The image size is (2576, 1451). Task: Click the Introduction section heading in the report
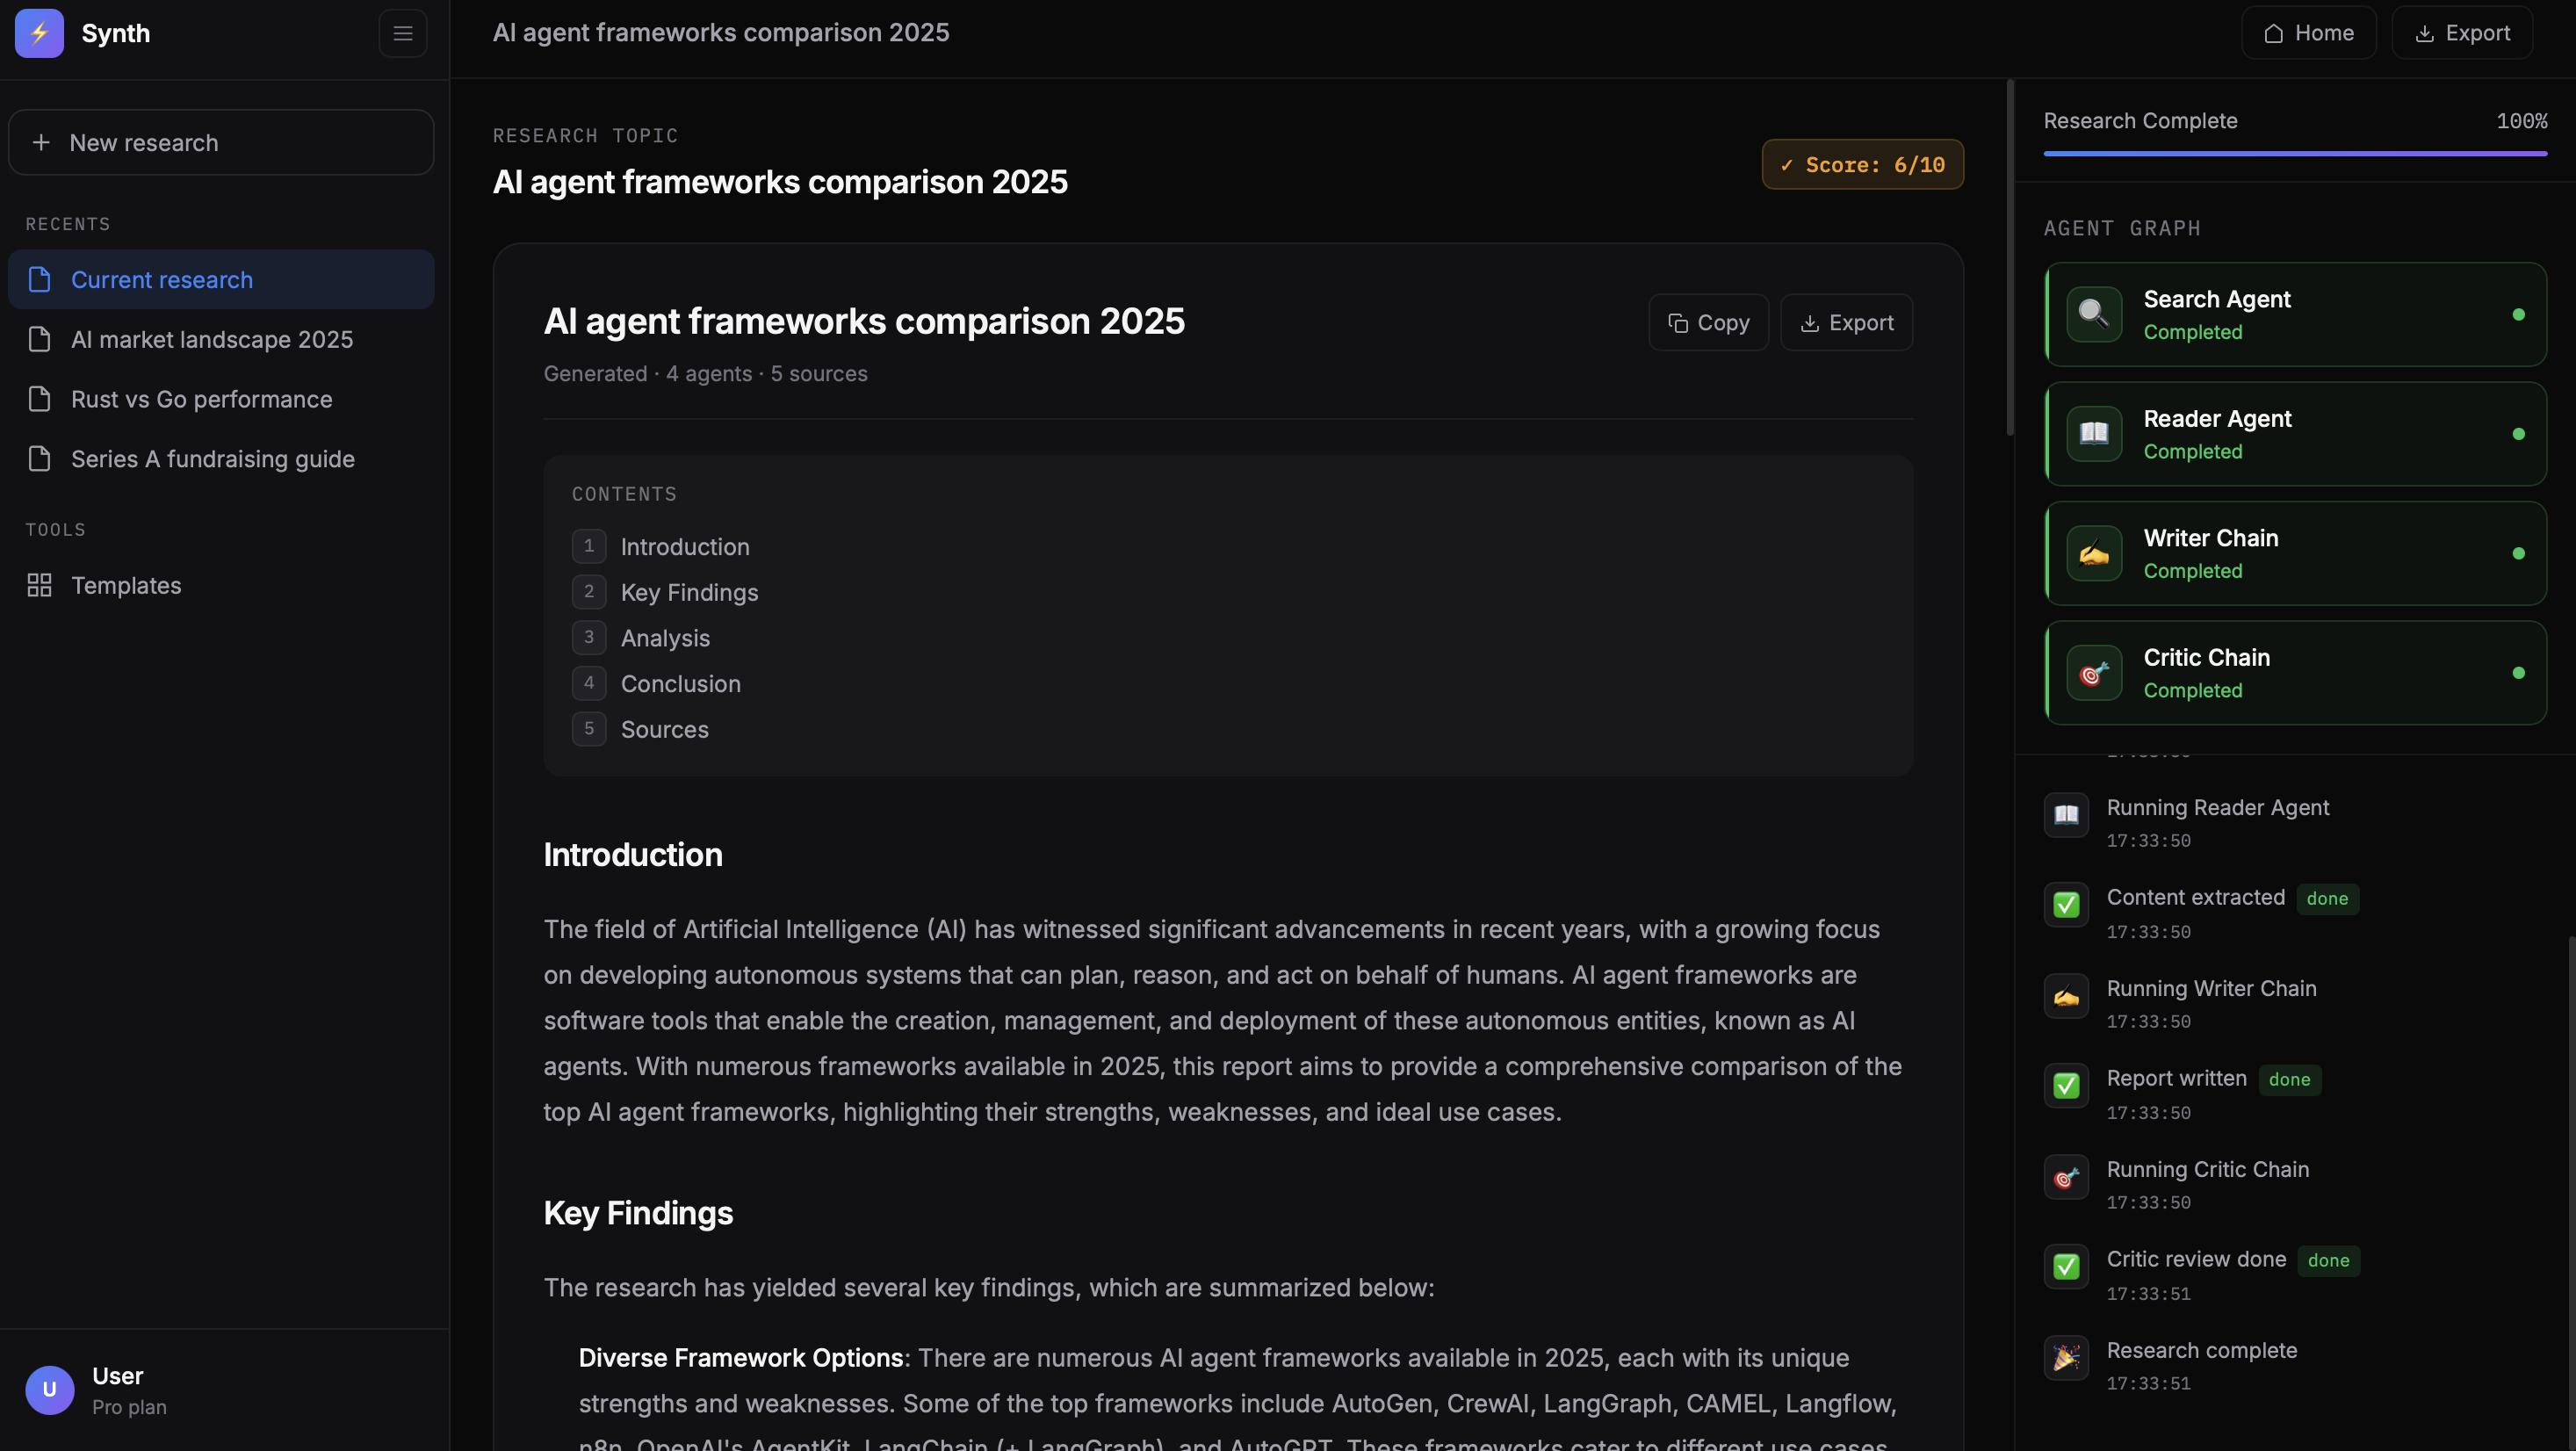pyautogui.click(x=633, y=855)
